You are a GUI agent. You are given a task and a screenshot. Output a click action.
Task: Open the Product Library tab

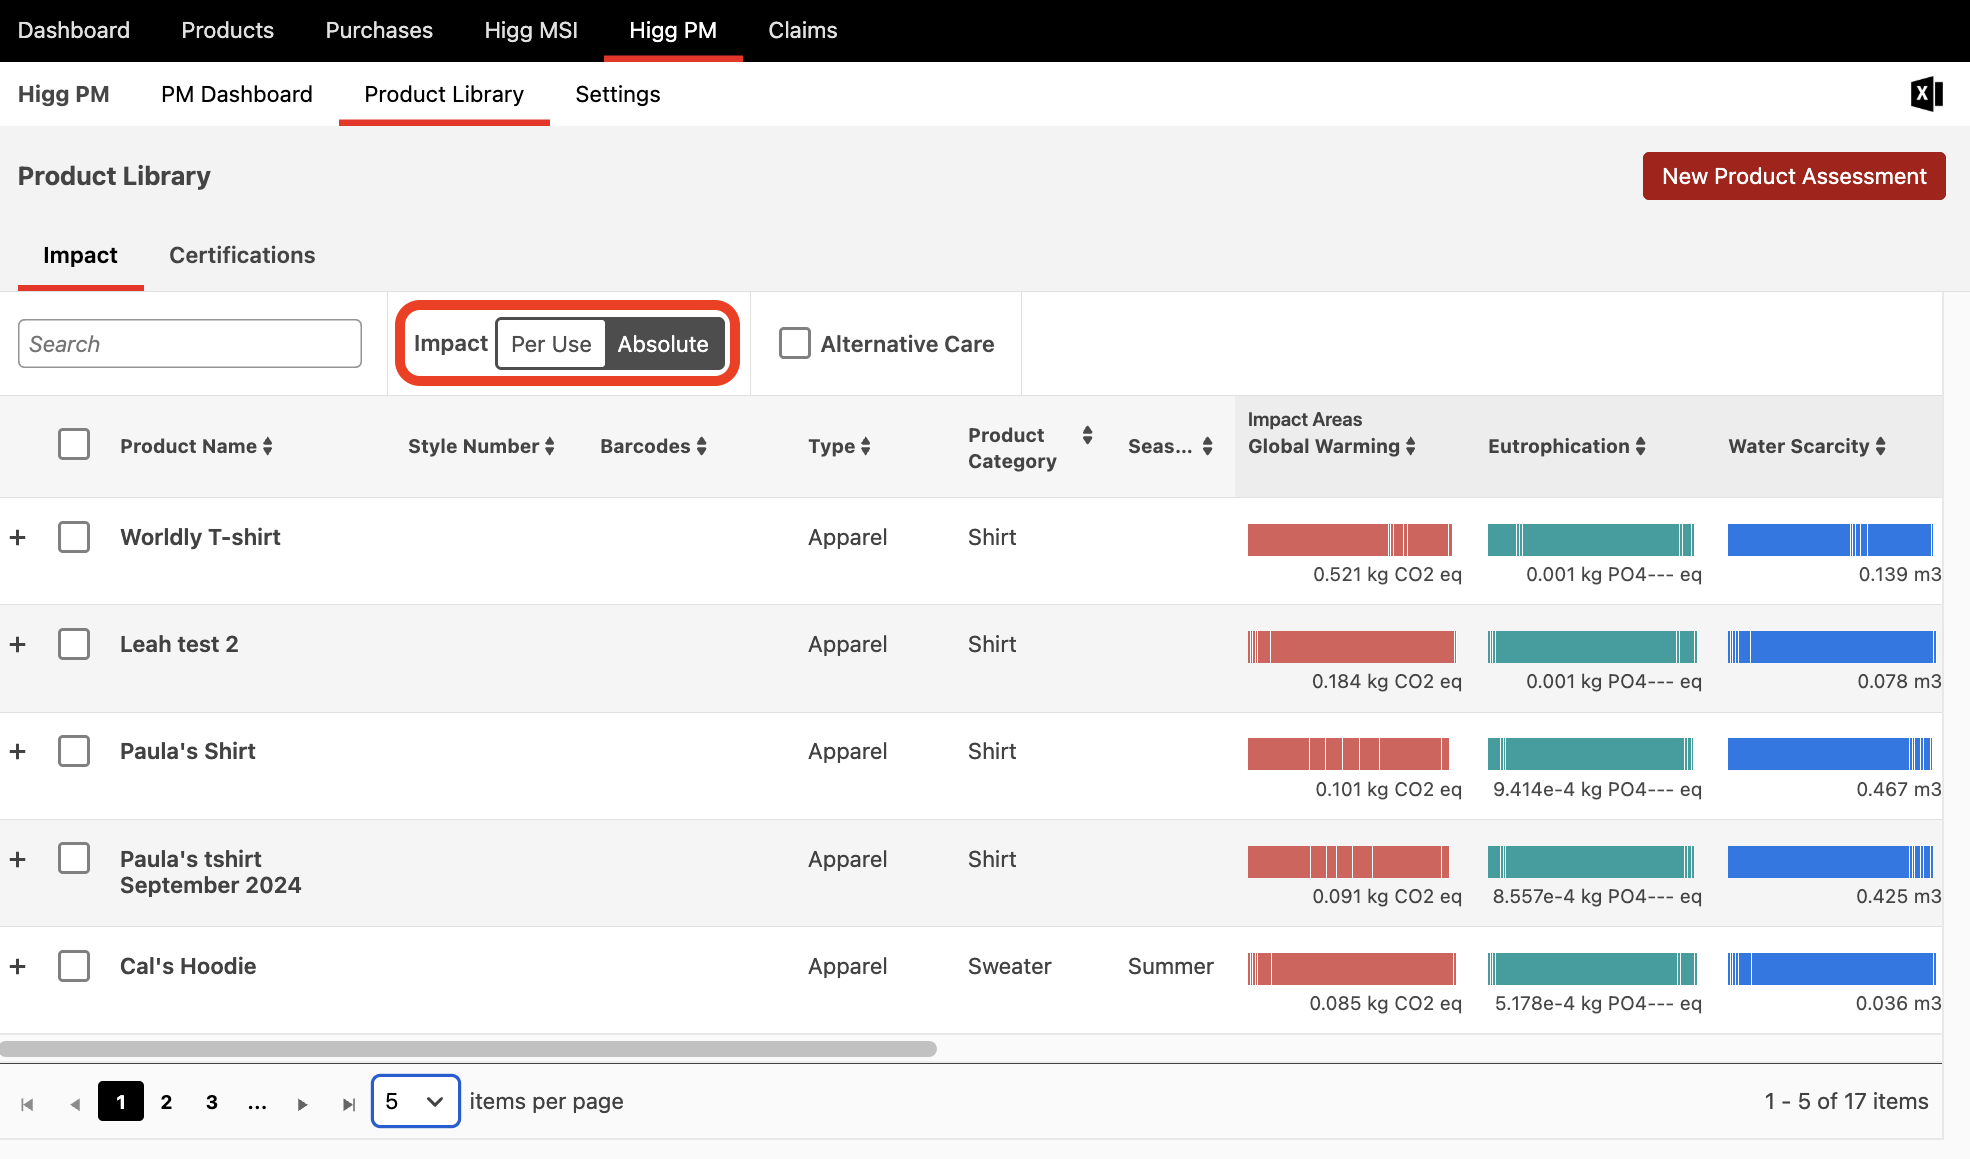(444, 94)
